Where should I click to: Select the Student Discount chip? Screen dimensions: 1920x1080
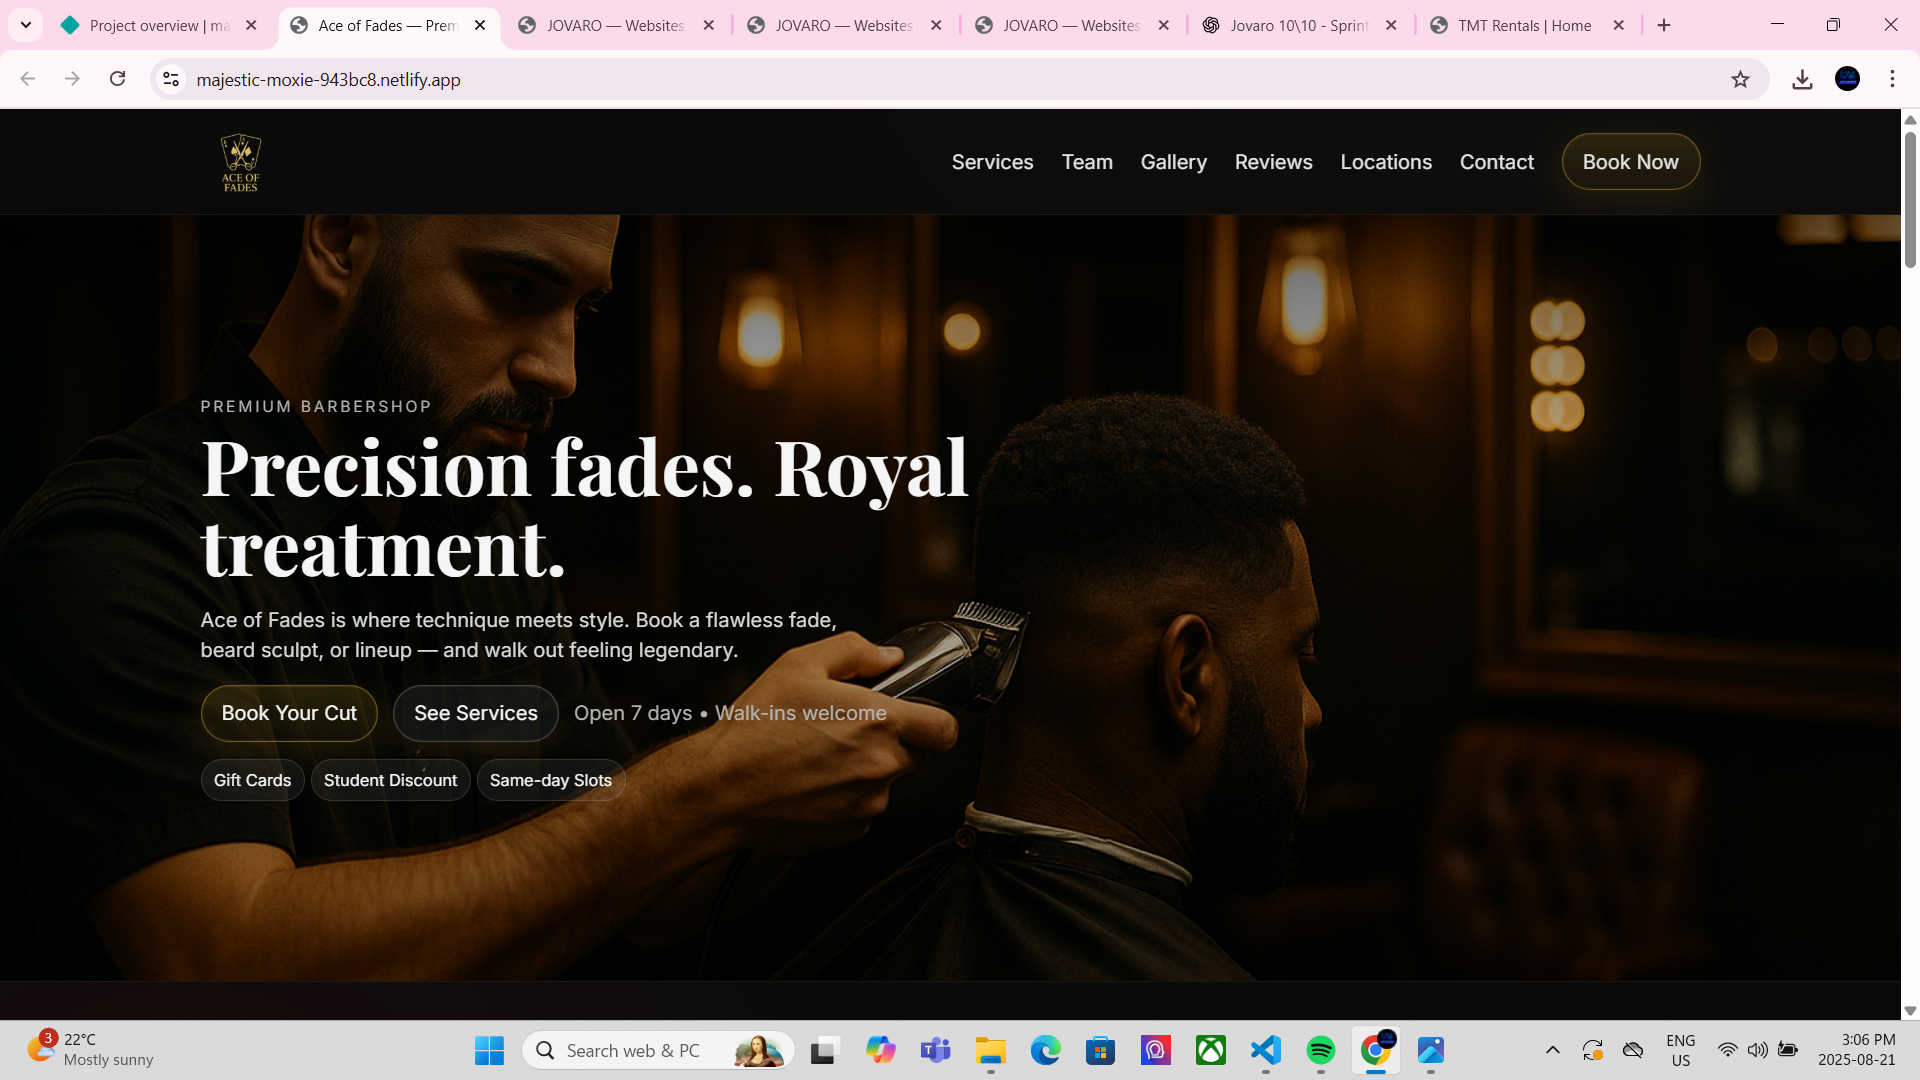(390, 780)
